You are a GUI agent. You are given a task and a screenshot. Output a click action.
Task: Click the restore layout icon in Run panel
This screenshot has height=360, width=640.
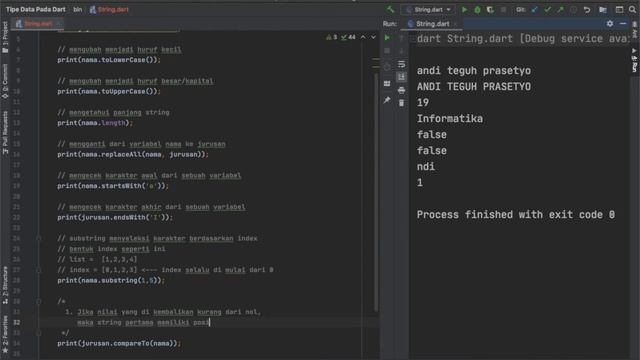[387, 84]
